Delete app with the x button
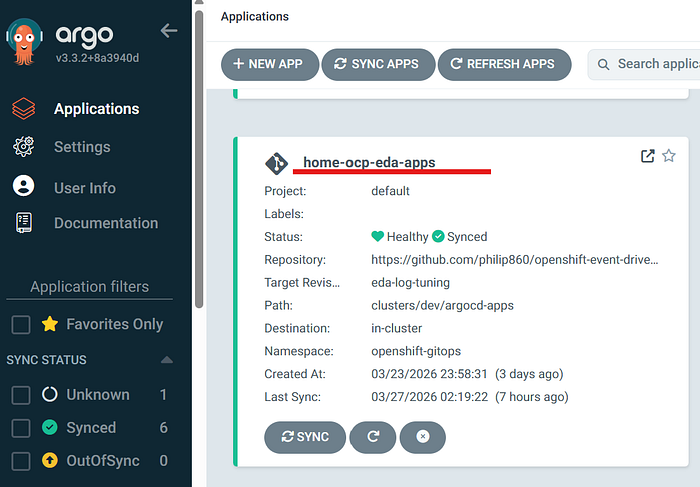This screenshot has height=487, width=700. tap(423, 437)
